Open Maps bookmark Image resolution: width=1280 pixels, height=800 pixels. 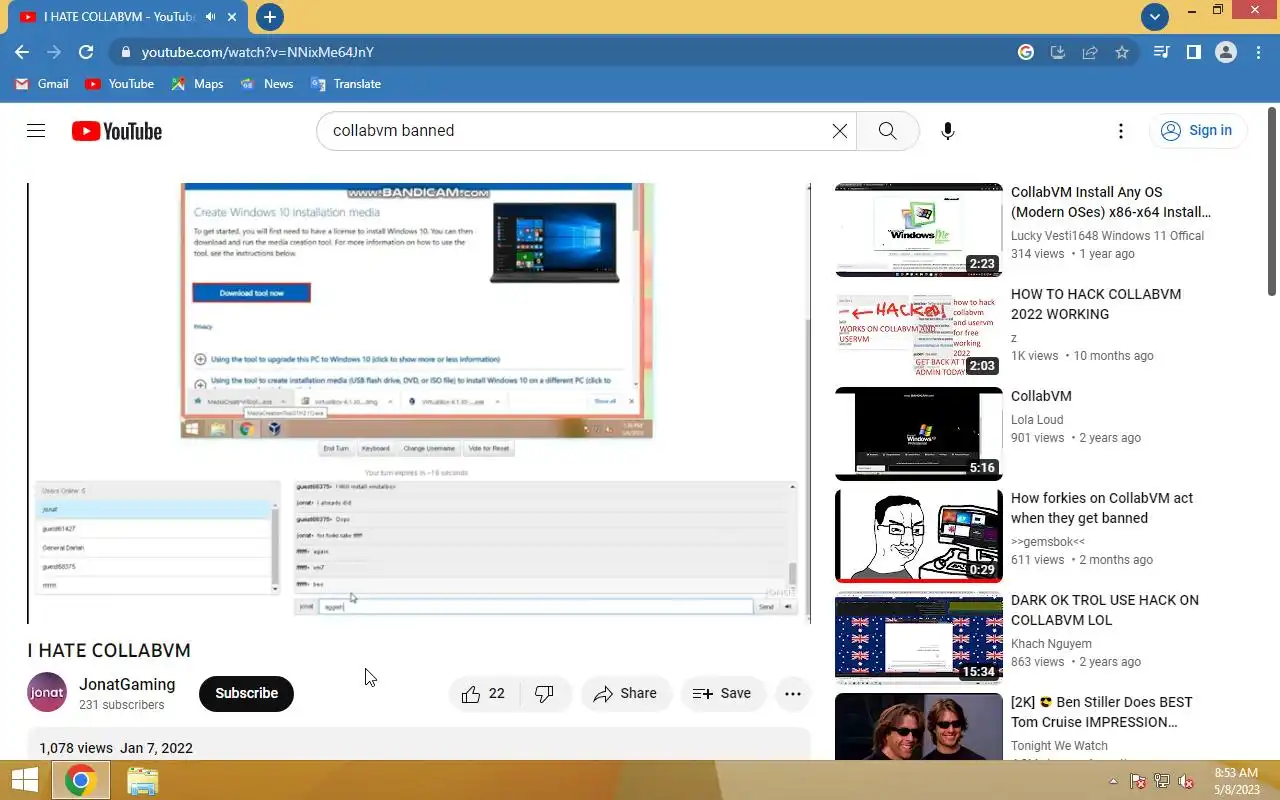(197, 84)
